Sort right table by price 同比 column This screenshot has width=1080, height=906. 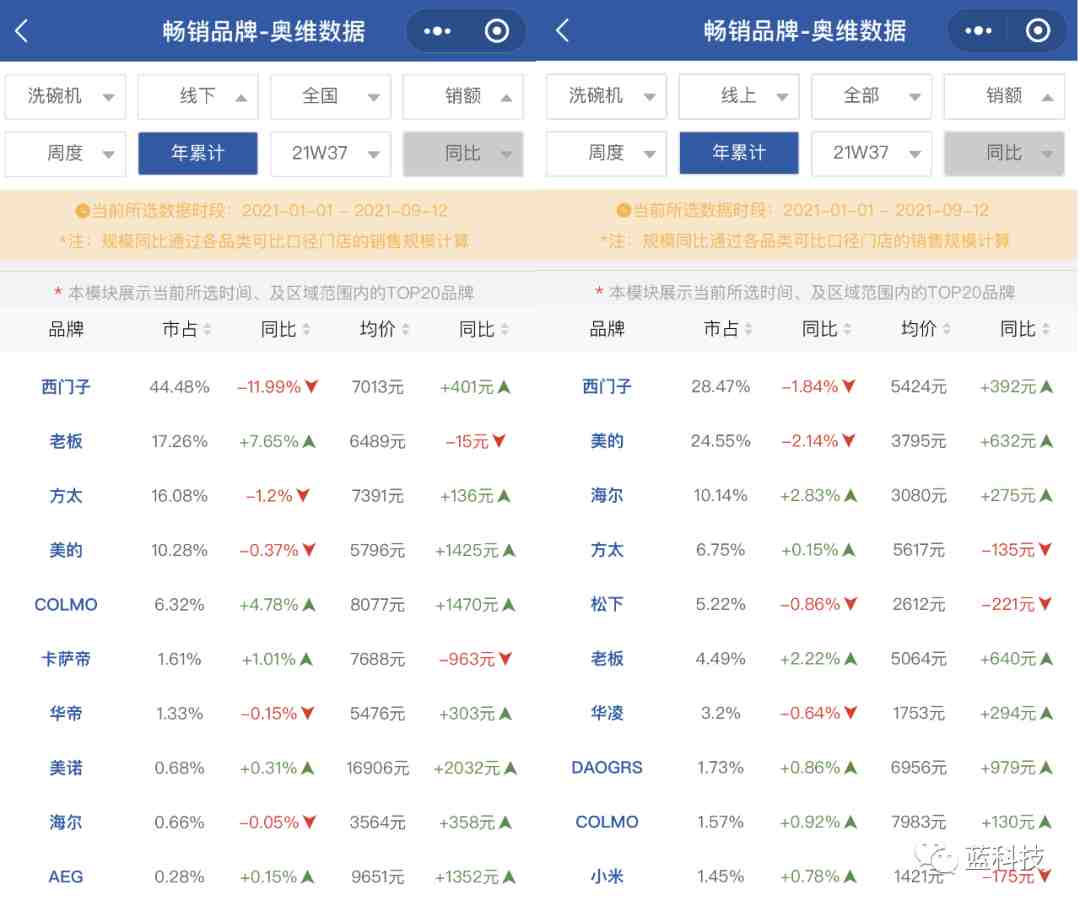click(1025, 329)
